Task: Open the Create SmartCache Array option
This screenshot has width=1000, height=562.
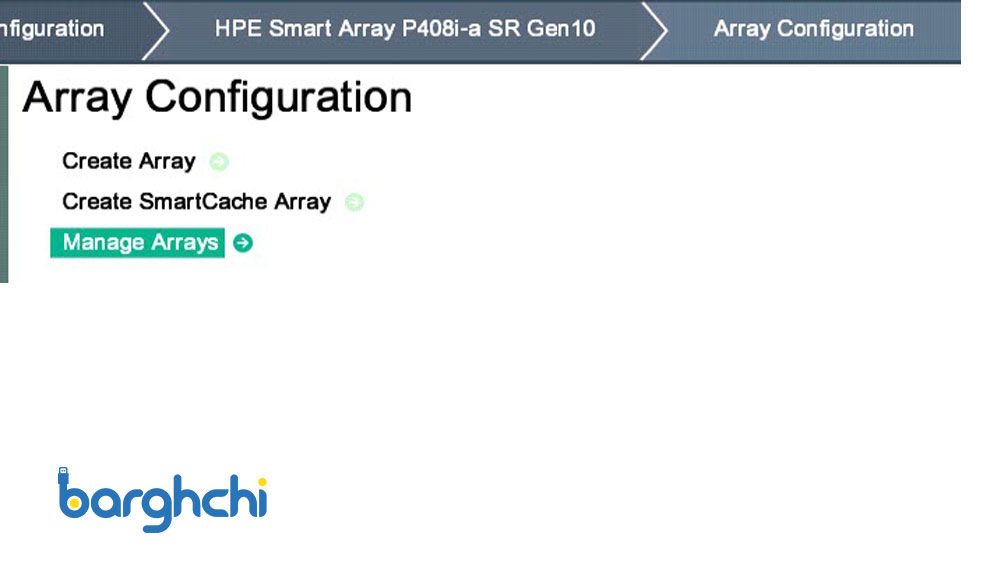Action: click(x=196, y=202)
